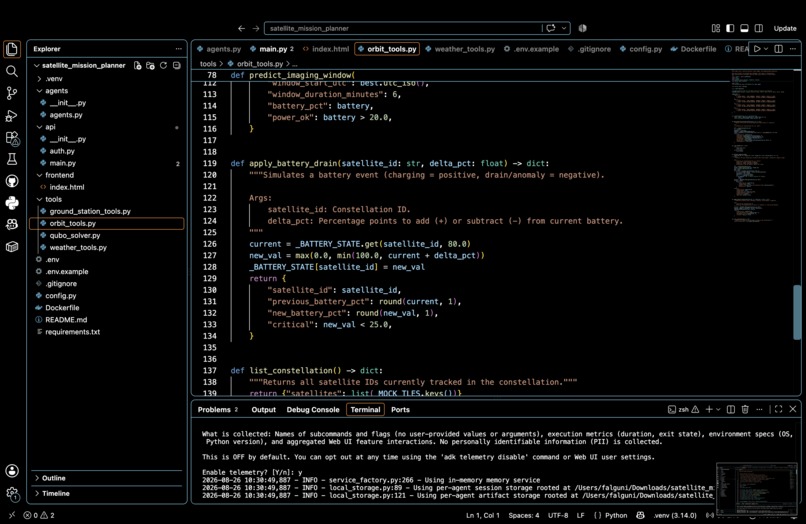Expand the Timeline section
This screenshot has width=806, height=524.
(107, 493)
